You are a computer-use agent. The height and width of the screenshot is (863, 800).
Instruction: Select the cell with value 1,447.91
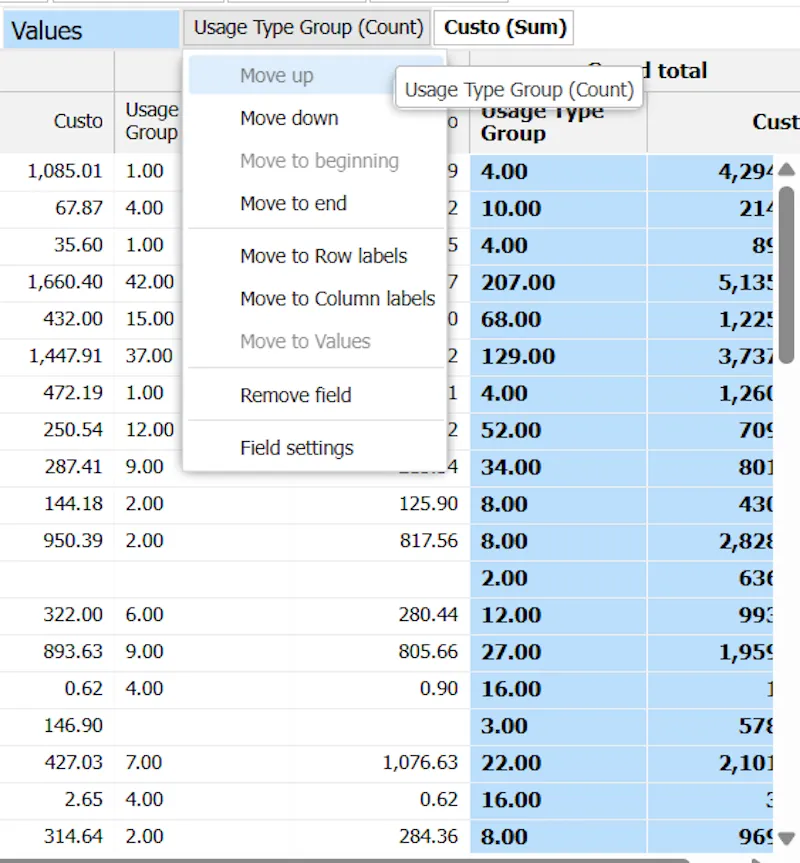coord(57,356)
